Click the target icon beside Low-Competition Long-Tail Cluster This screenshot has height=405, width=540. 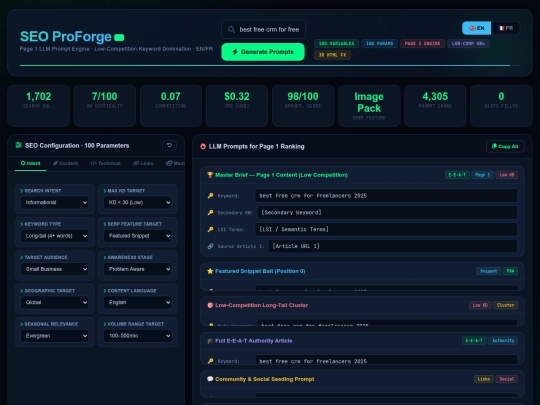(210, 305)
